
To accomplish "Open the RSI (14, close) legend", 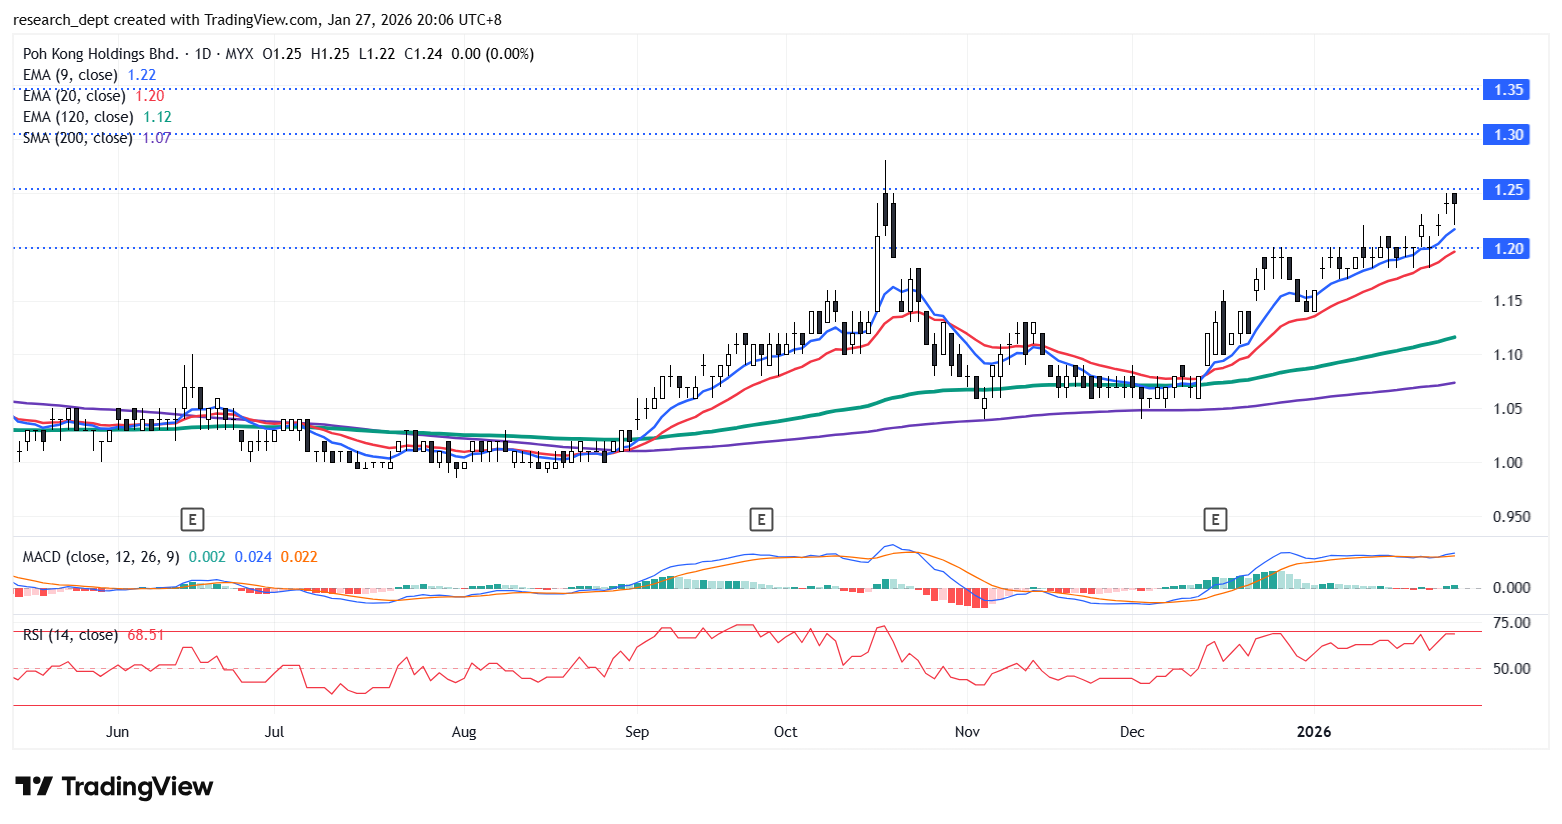I will coord(70,635).
